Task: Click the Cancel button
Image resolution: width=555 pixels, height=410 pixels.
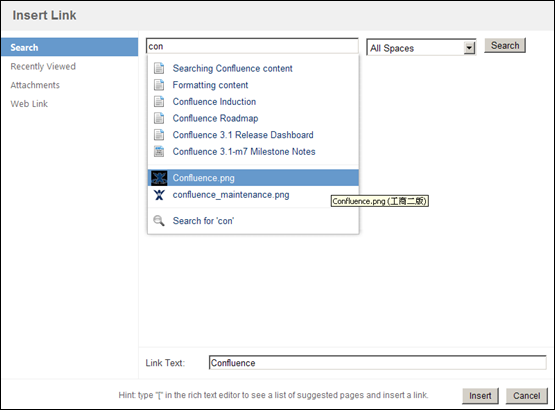Action: click(x=527, y=395)
